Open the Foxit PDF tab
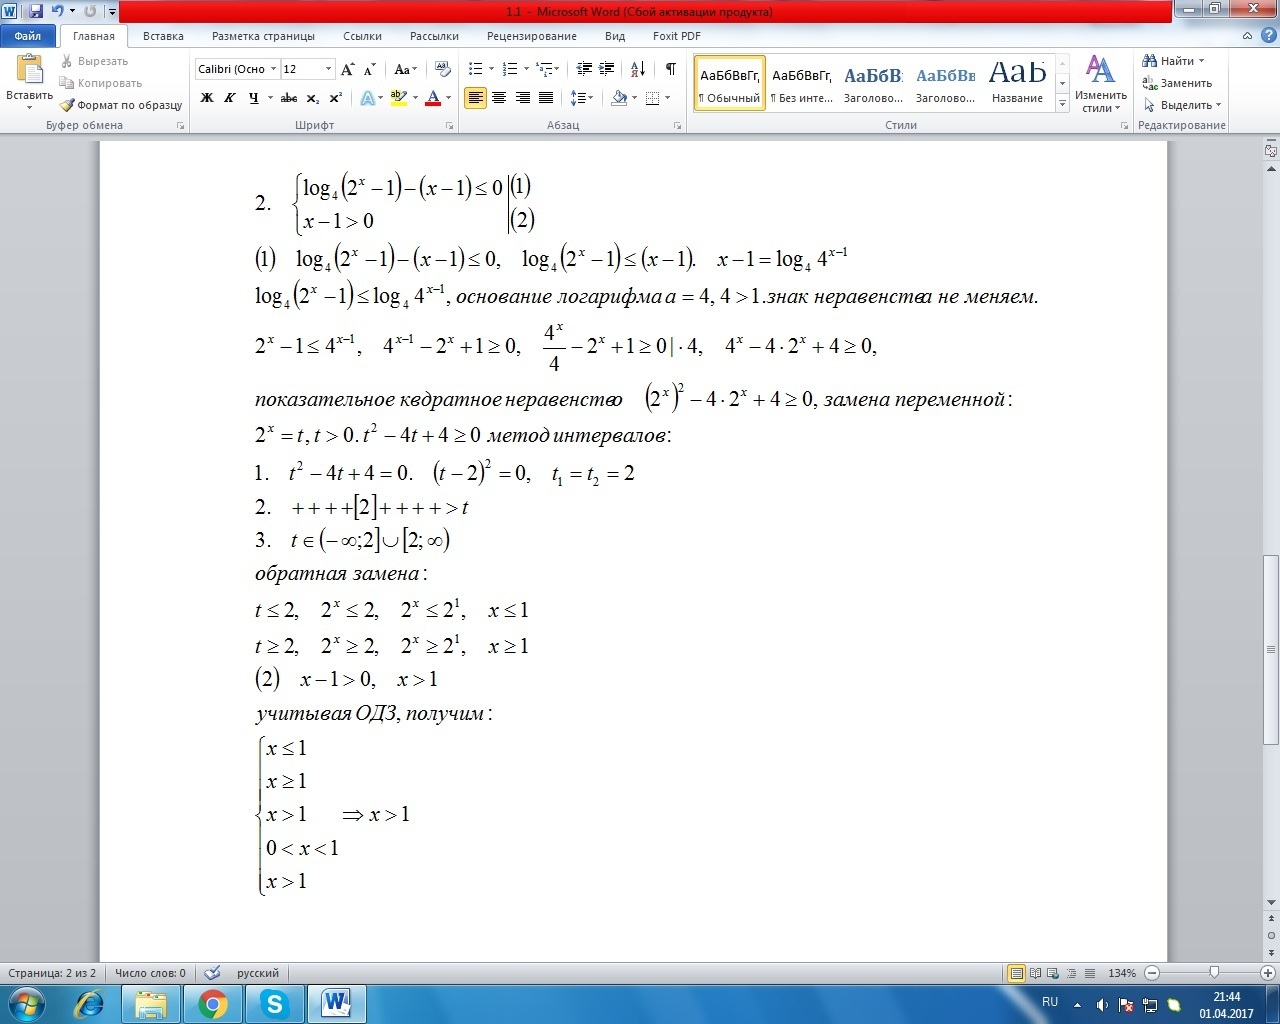The height and width of the screenshot is (1024, 1280). click(677, 36)
